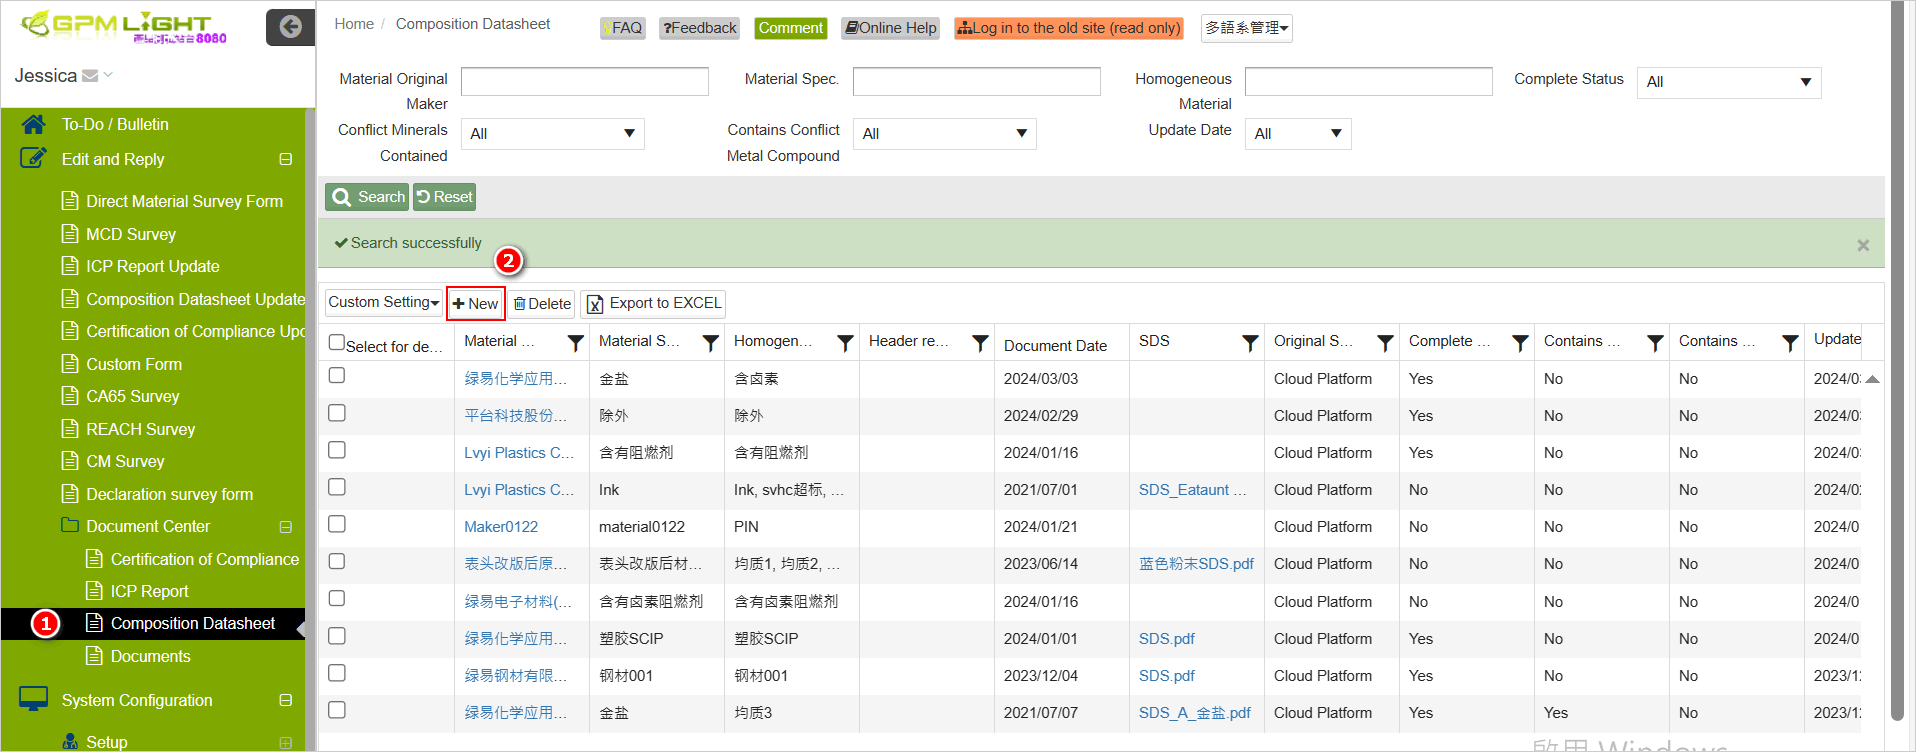
Task: Click the home icon for To-Do / Bulletin
Action: click(x=33, y=124)
